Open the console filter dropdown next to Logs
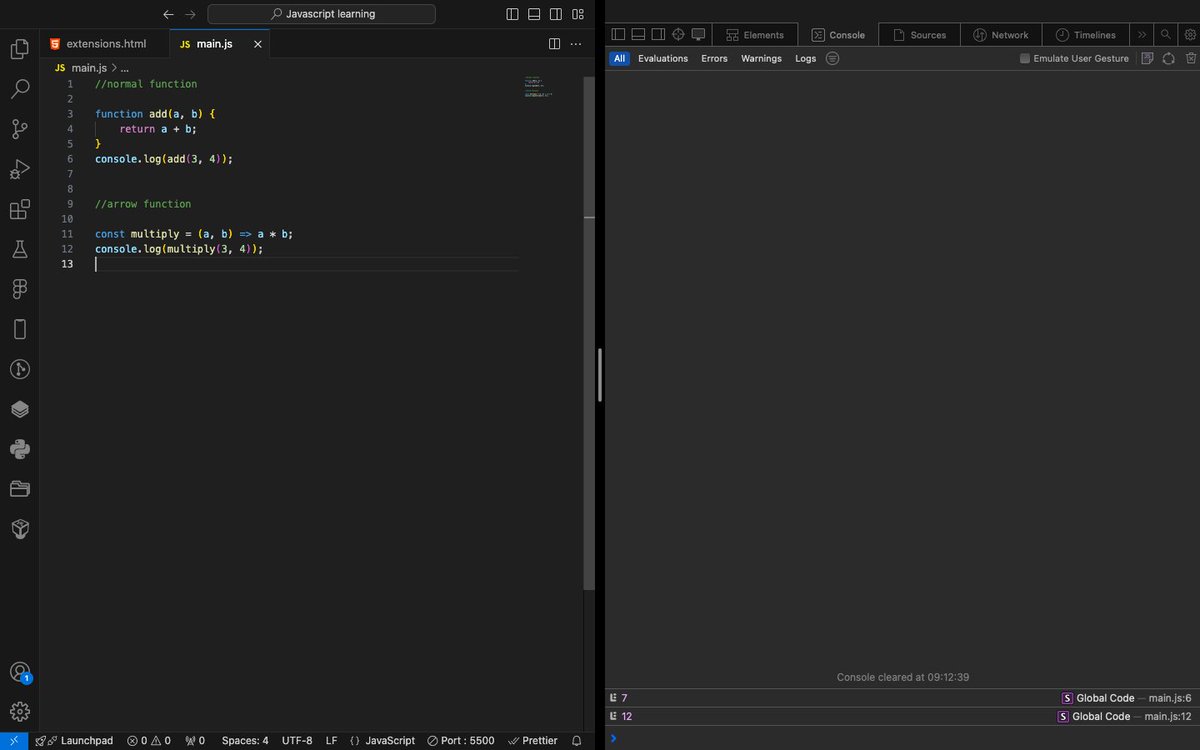 click(x=831, y=58)
